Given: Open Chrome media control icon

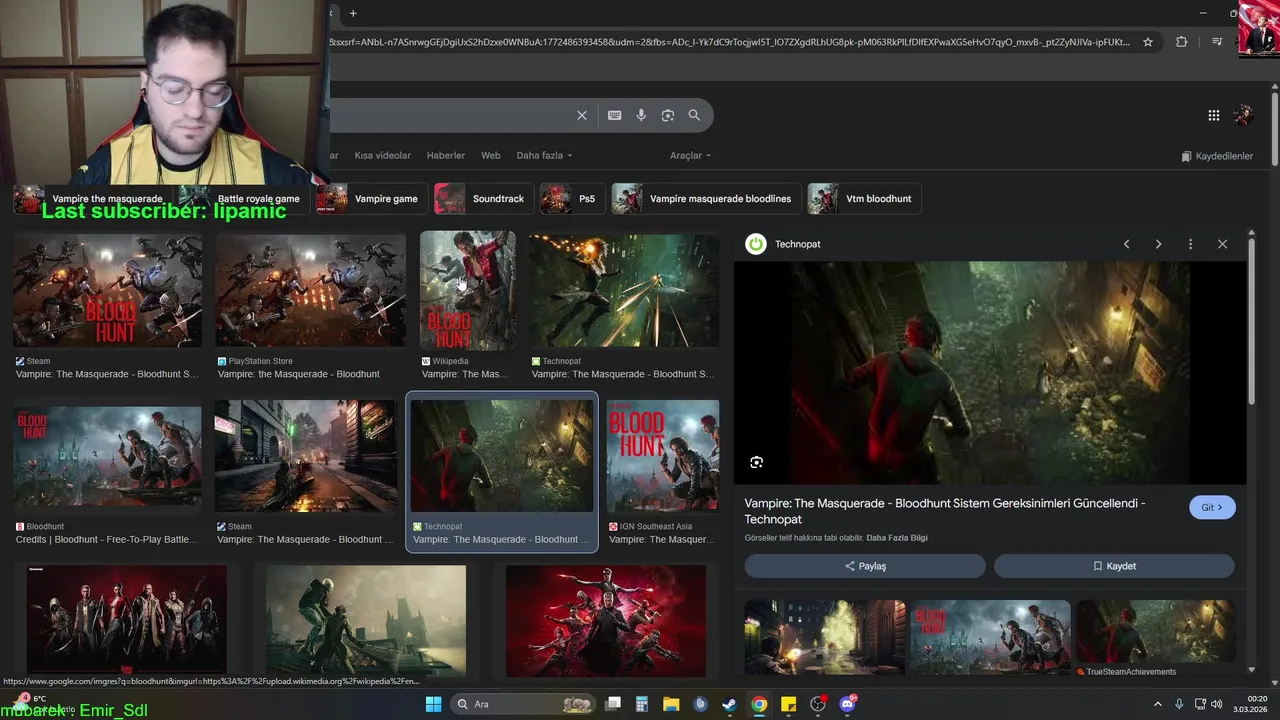Looking at the screenshot, I should [x=1217, y=42].
